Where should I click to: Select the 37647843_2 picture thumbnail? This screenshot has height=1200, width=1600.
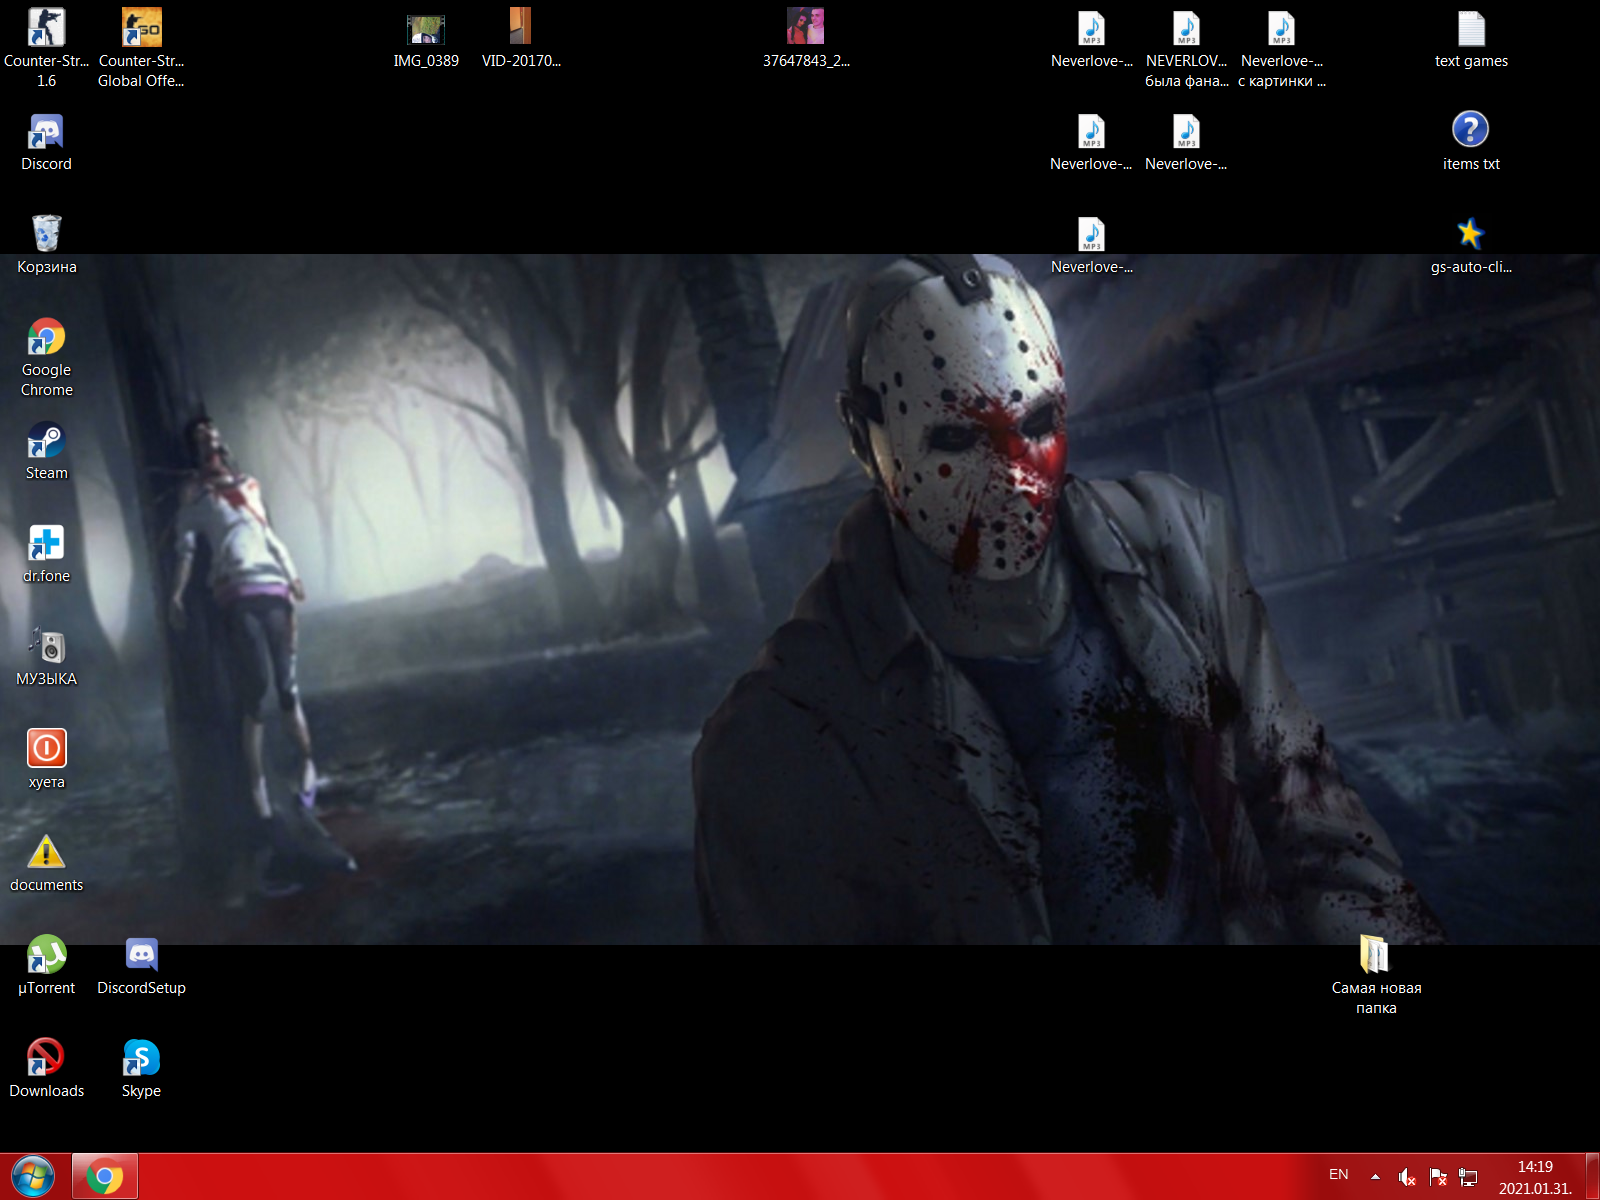point(806,40)
